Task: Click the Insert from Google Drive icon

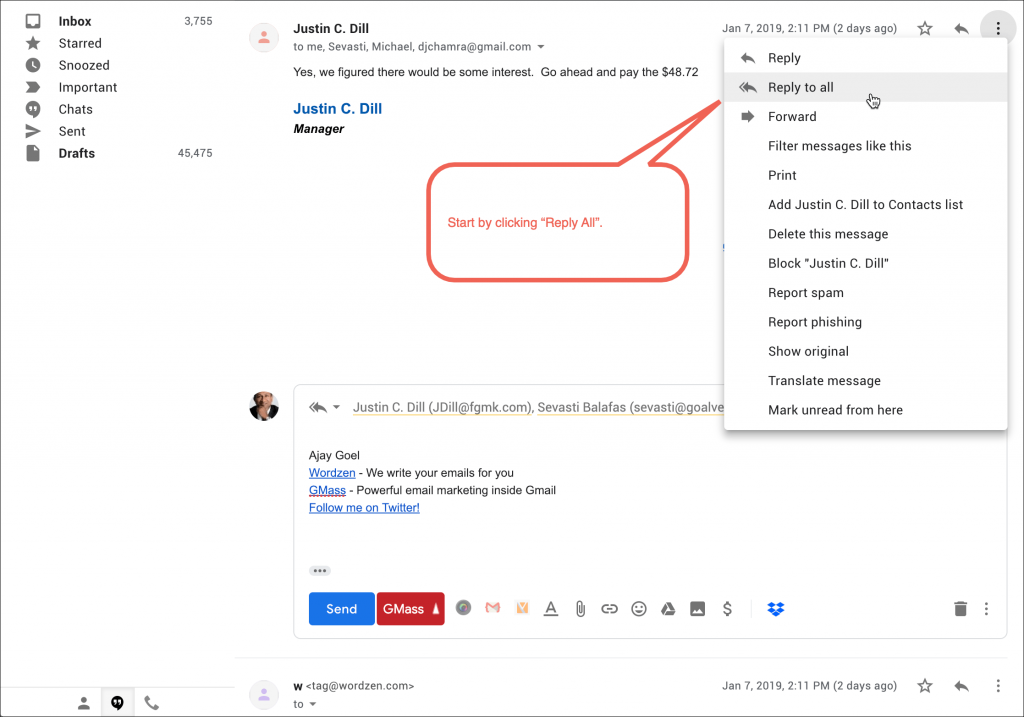Action: point(668,608)
